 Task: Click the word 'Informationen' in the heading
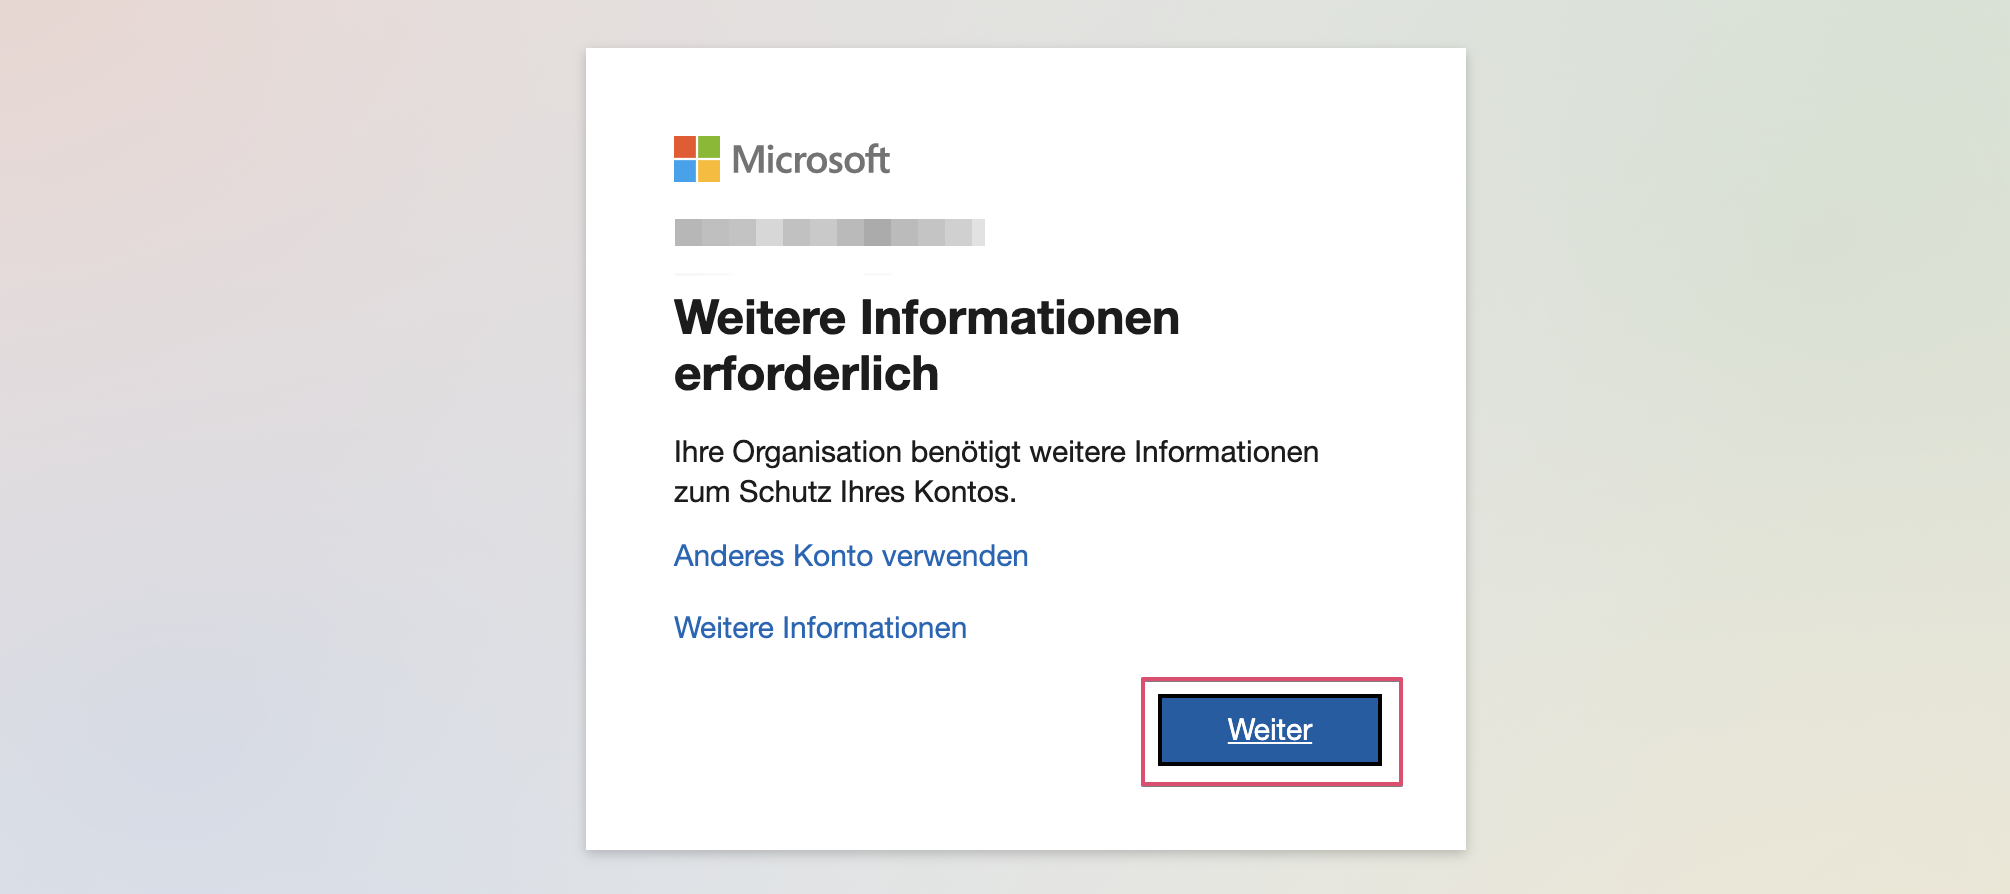1020,318
